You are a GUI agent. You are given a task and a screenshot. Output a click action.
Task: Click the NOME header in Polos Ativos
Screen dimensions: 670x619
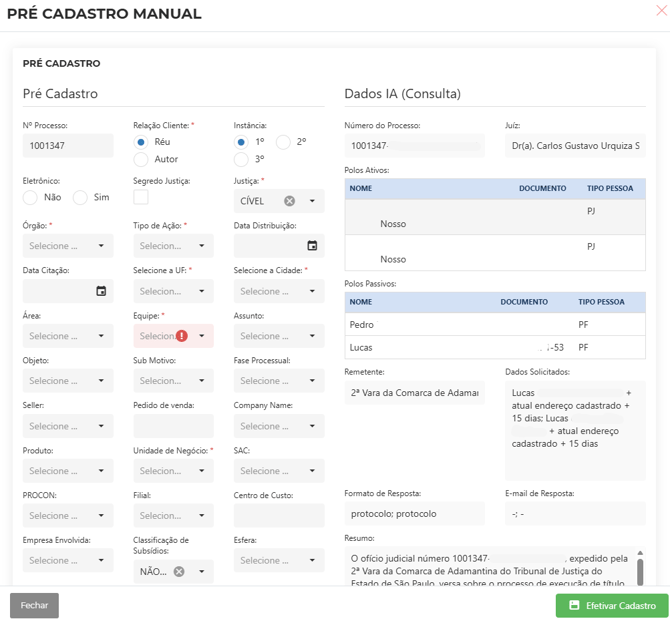(x=361, y=188)
